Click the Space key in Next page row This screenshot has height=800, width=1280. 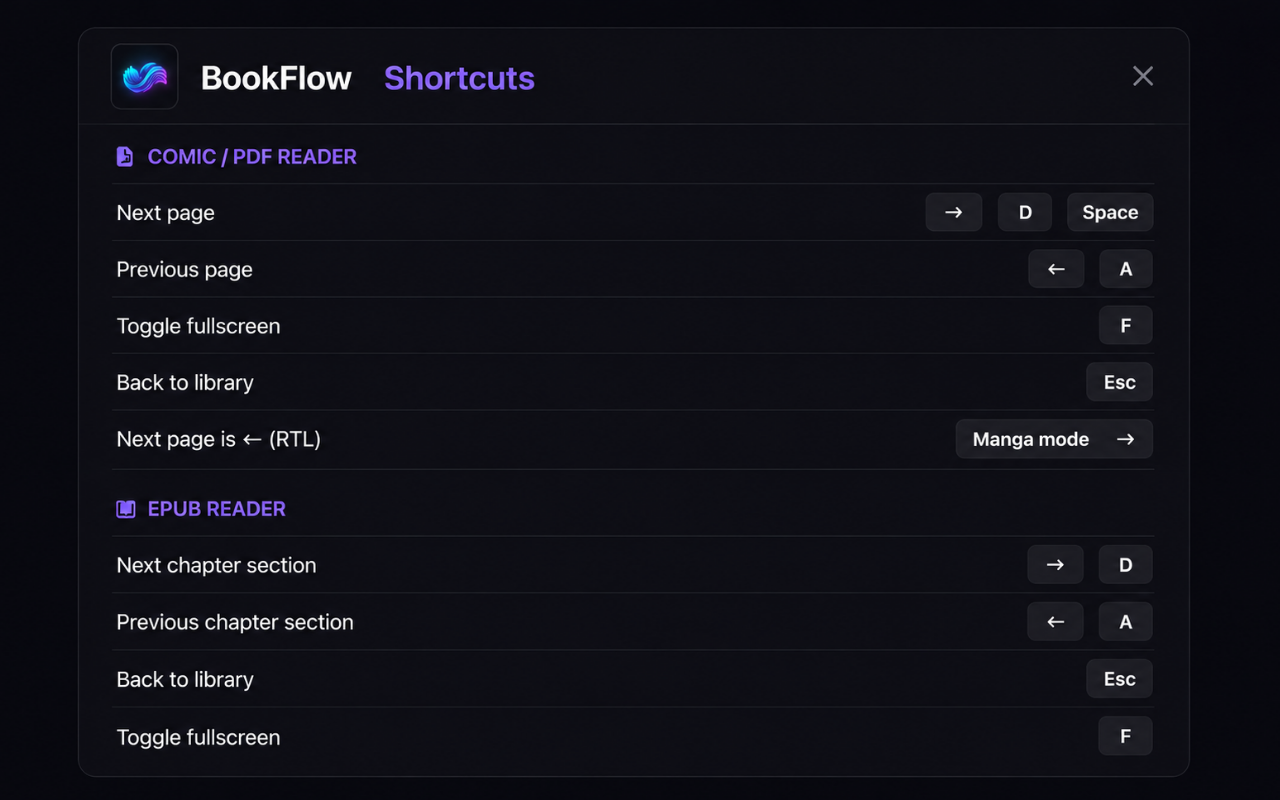click(x=1110, y=212)
